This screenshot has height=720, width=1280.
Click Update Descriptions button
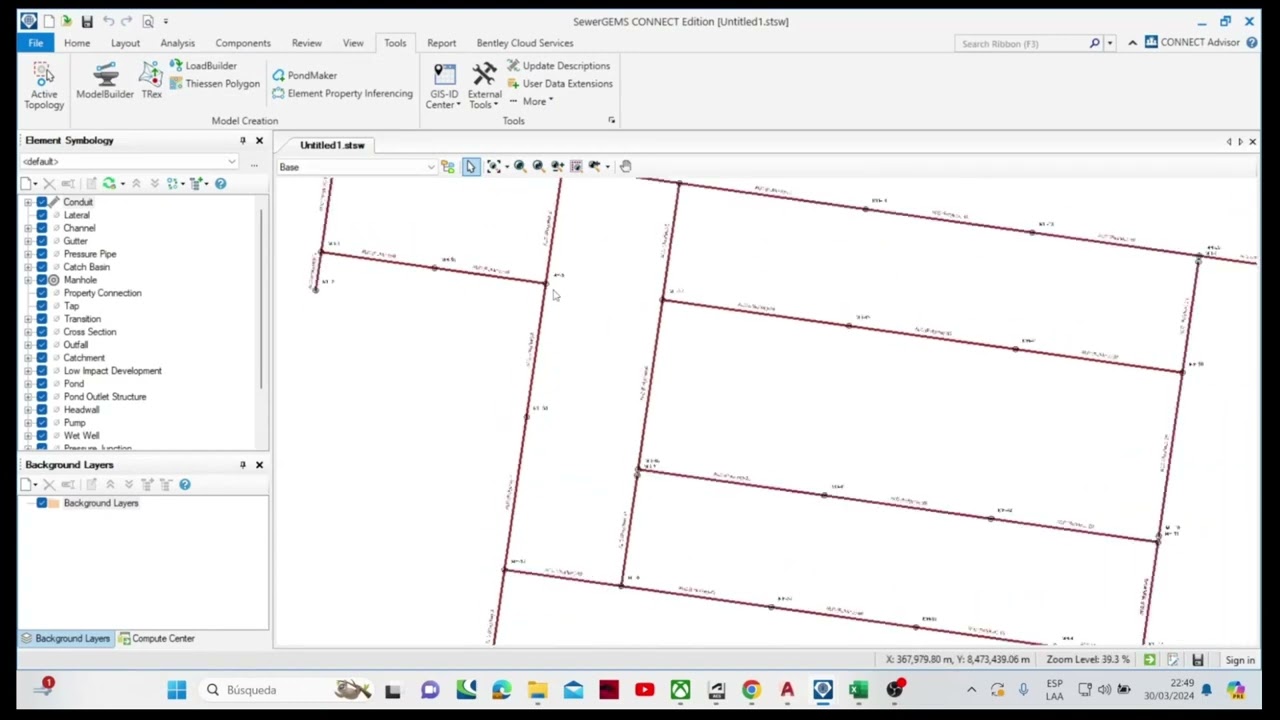pyautogui.click(x=558, y=66)
